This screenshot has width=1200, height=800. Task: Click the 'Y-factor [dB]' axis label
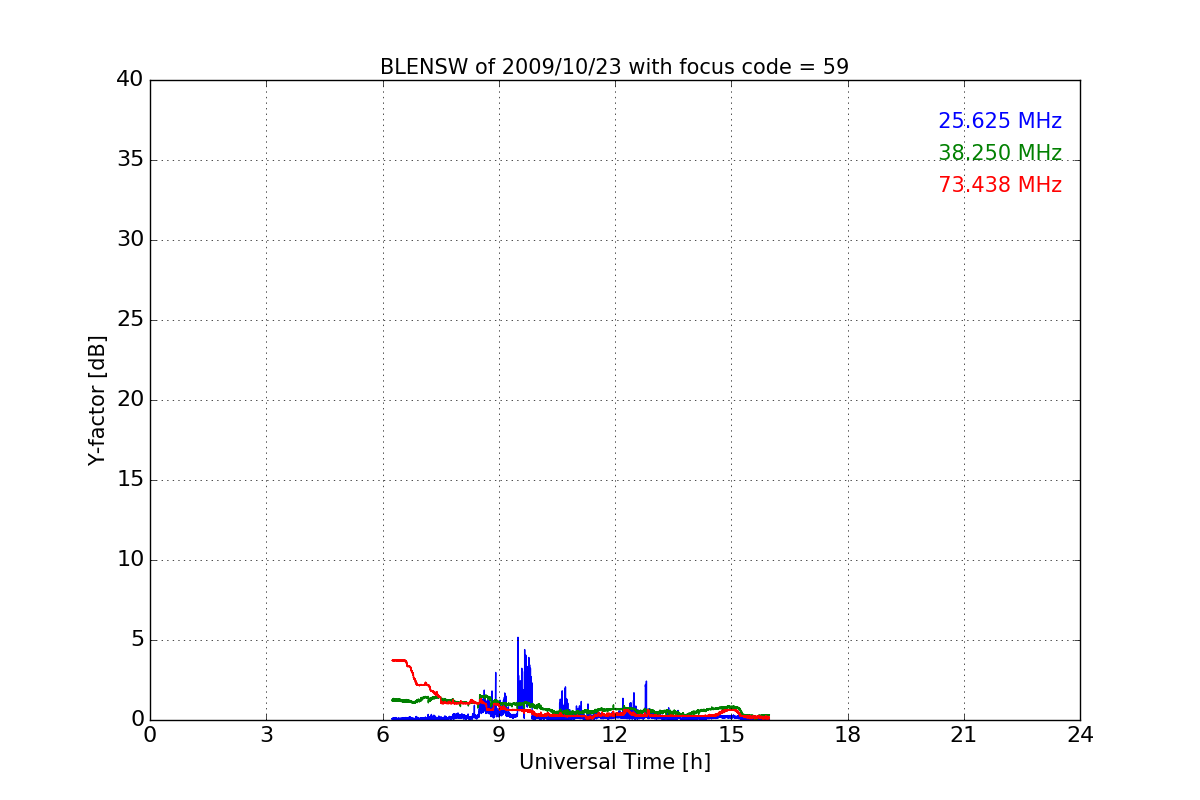[97, 400]
